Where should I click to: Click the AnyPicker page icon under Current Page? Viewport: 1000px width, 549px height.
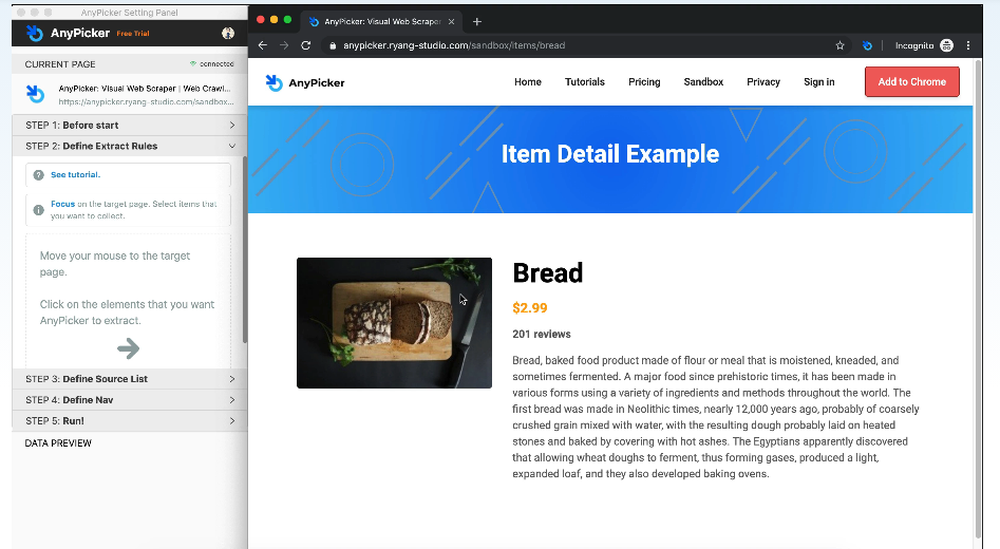(35, 94)
